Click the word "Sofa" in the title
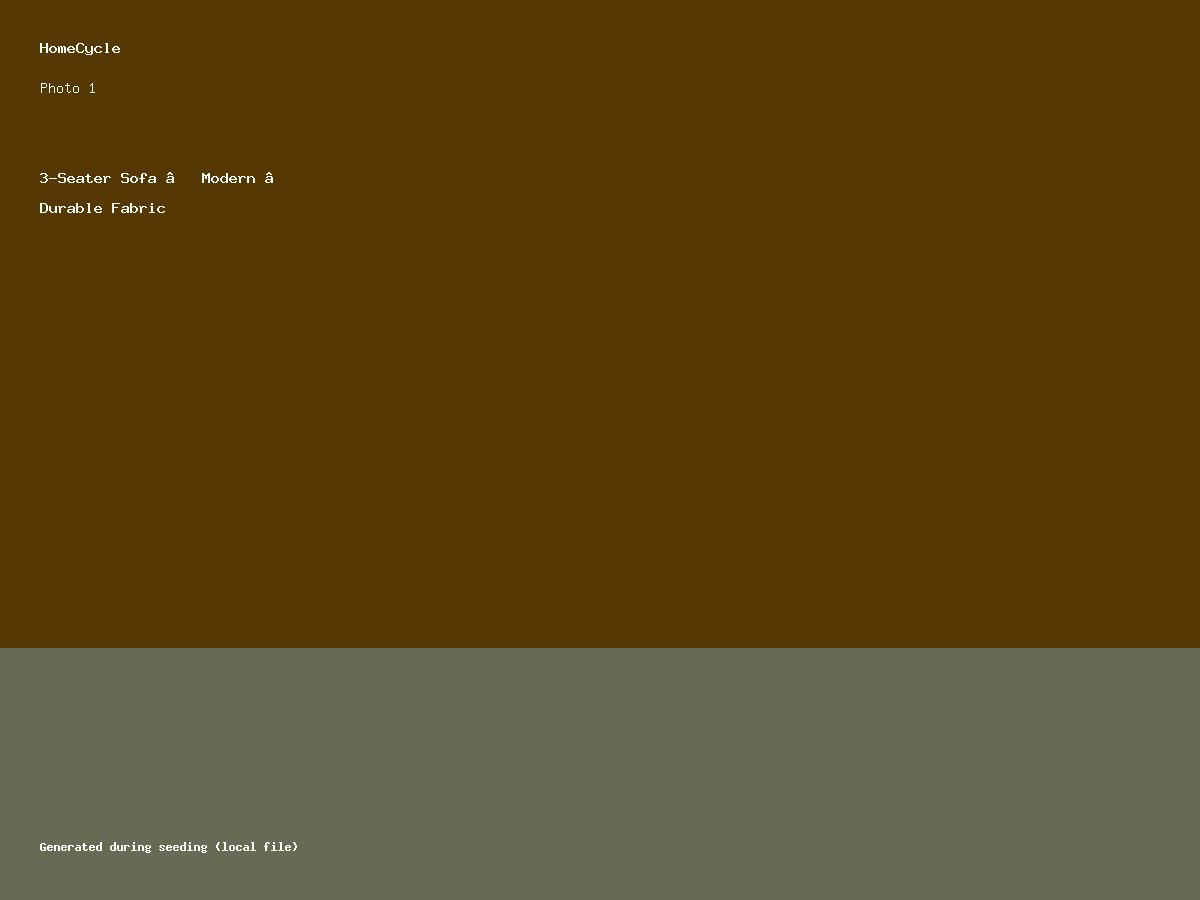The width and height of the screenshot is (1200, 900). pyautogui.click(x=138, y=178)
